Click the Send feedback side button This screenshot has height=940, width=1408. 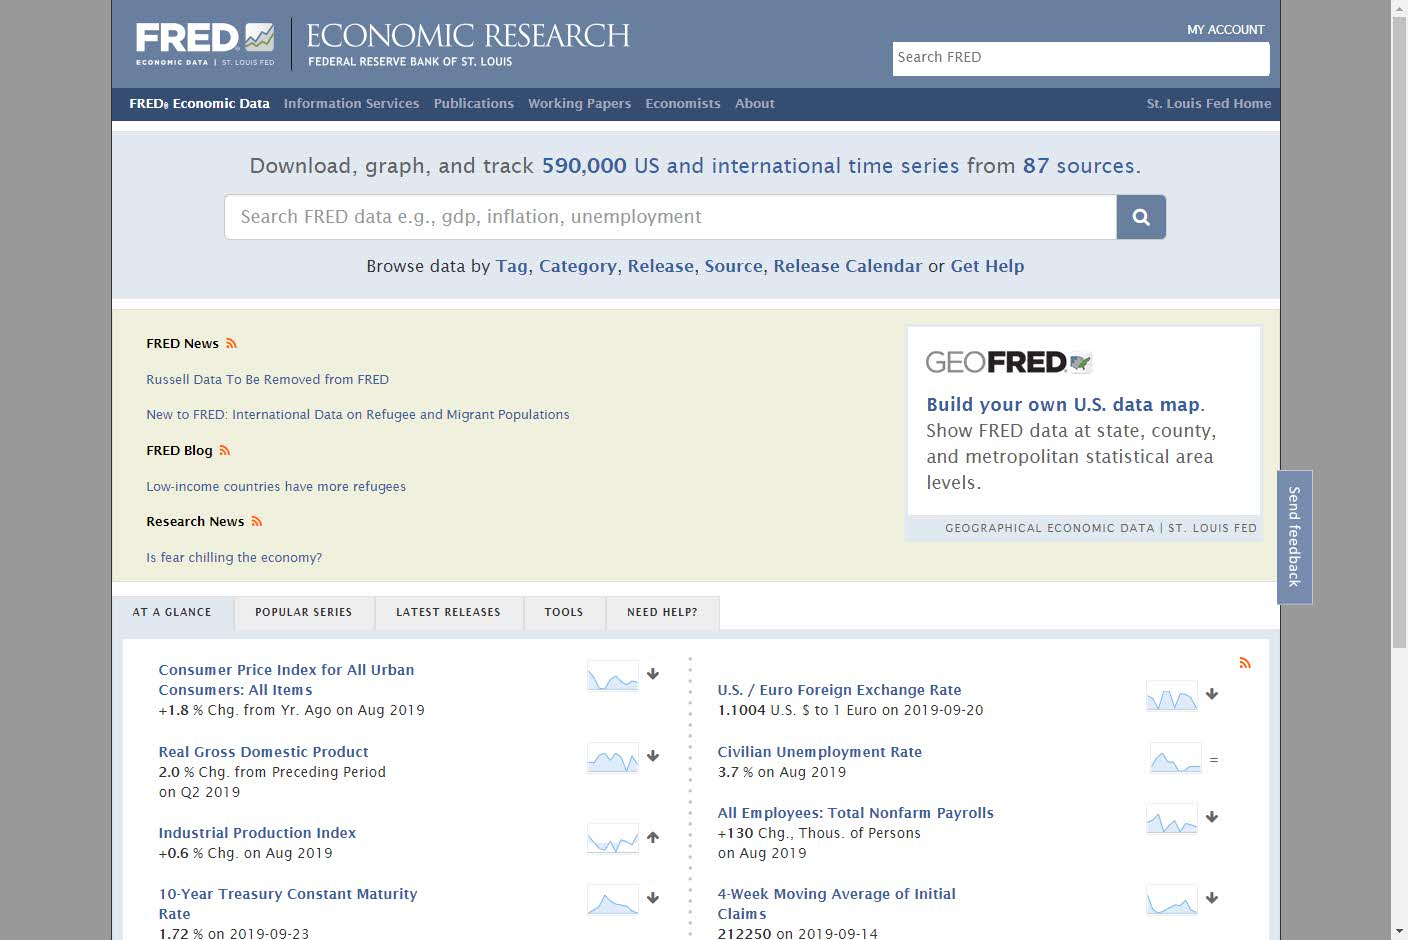(x=1294, y=537)
